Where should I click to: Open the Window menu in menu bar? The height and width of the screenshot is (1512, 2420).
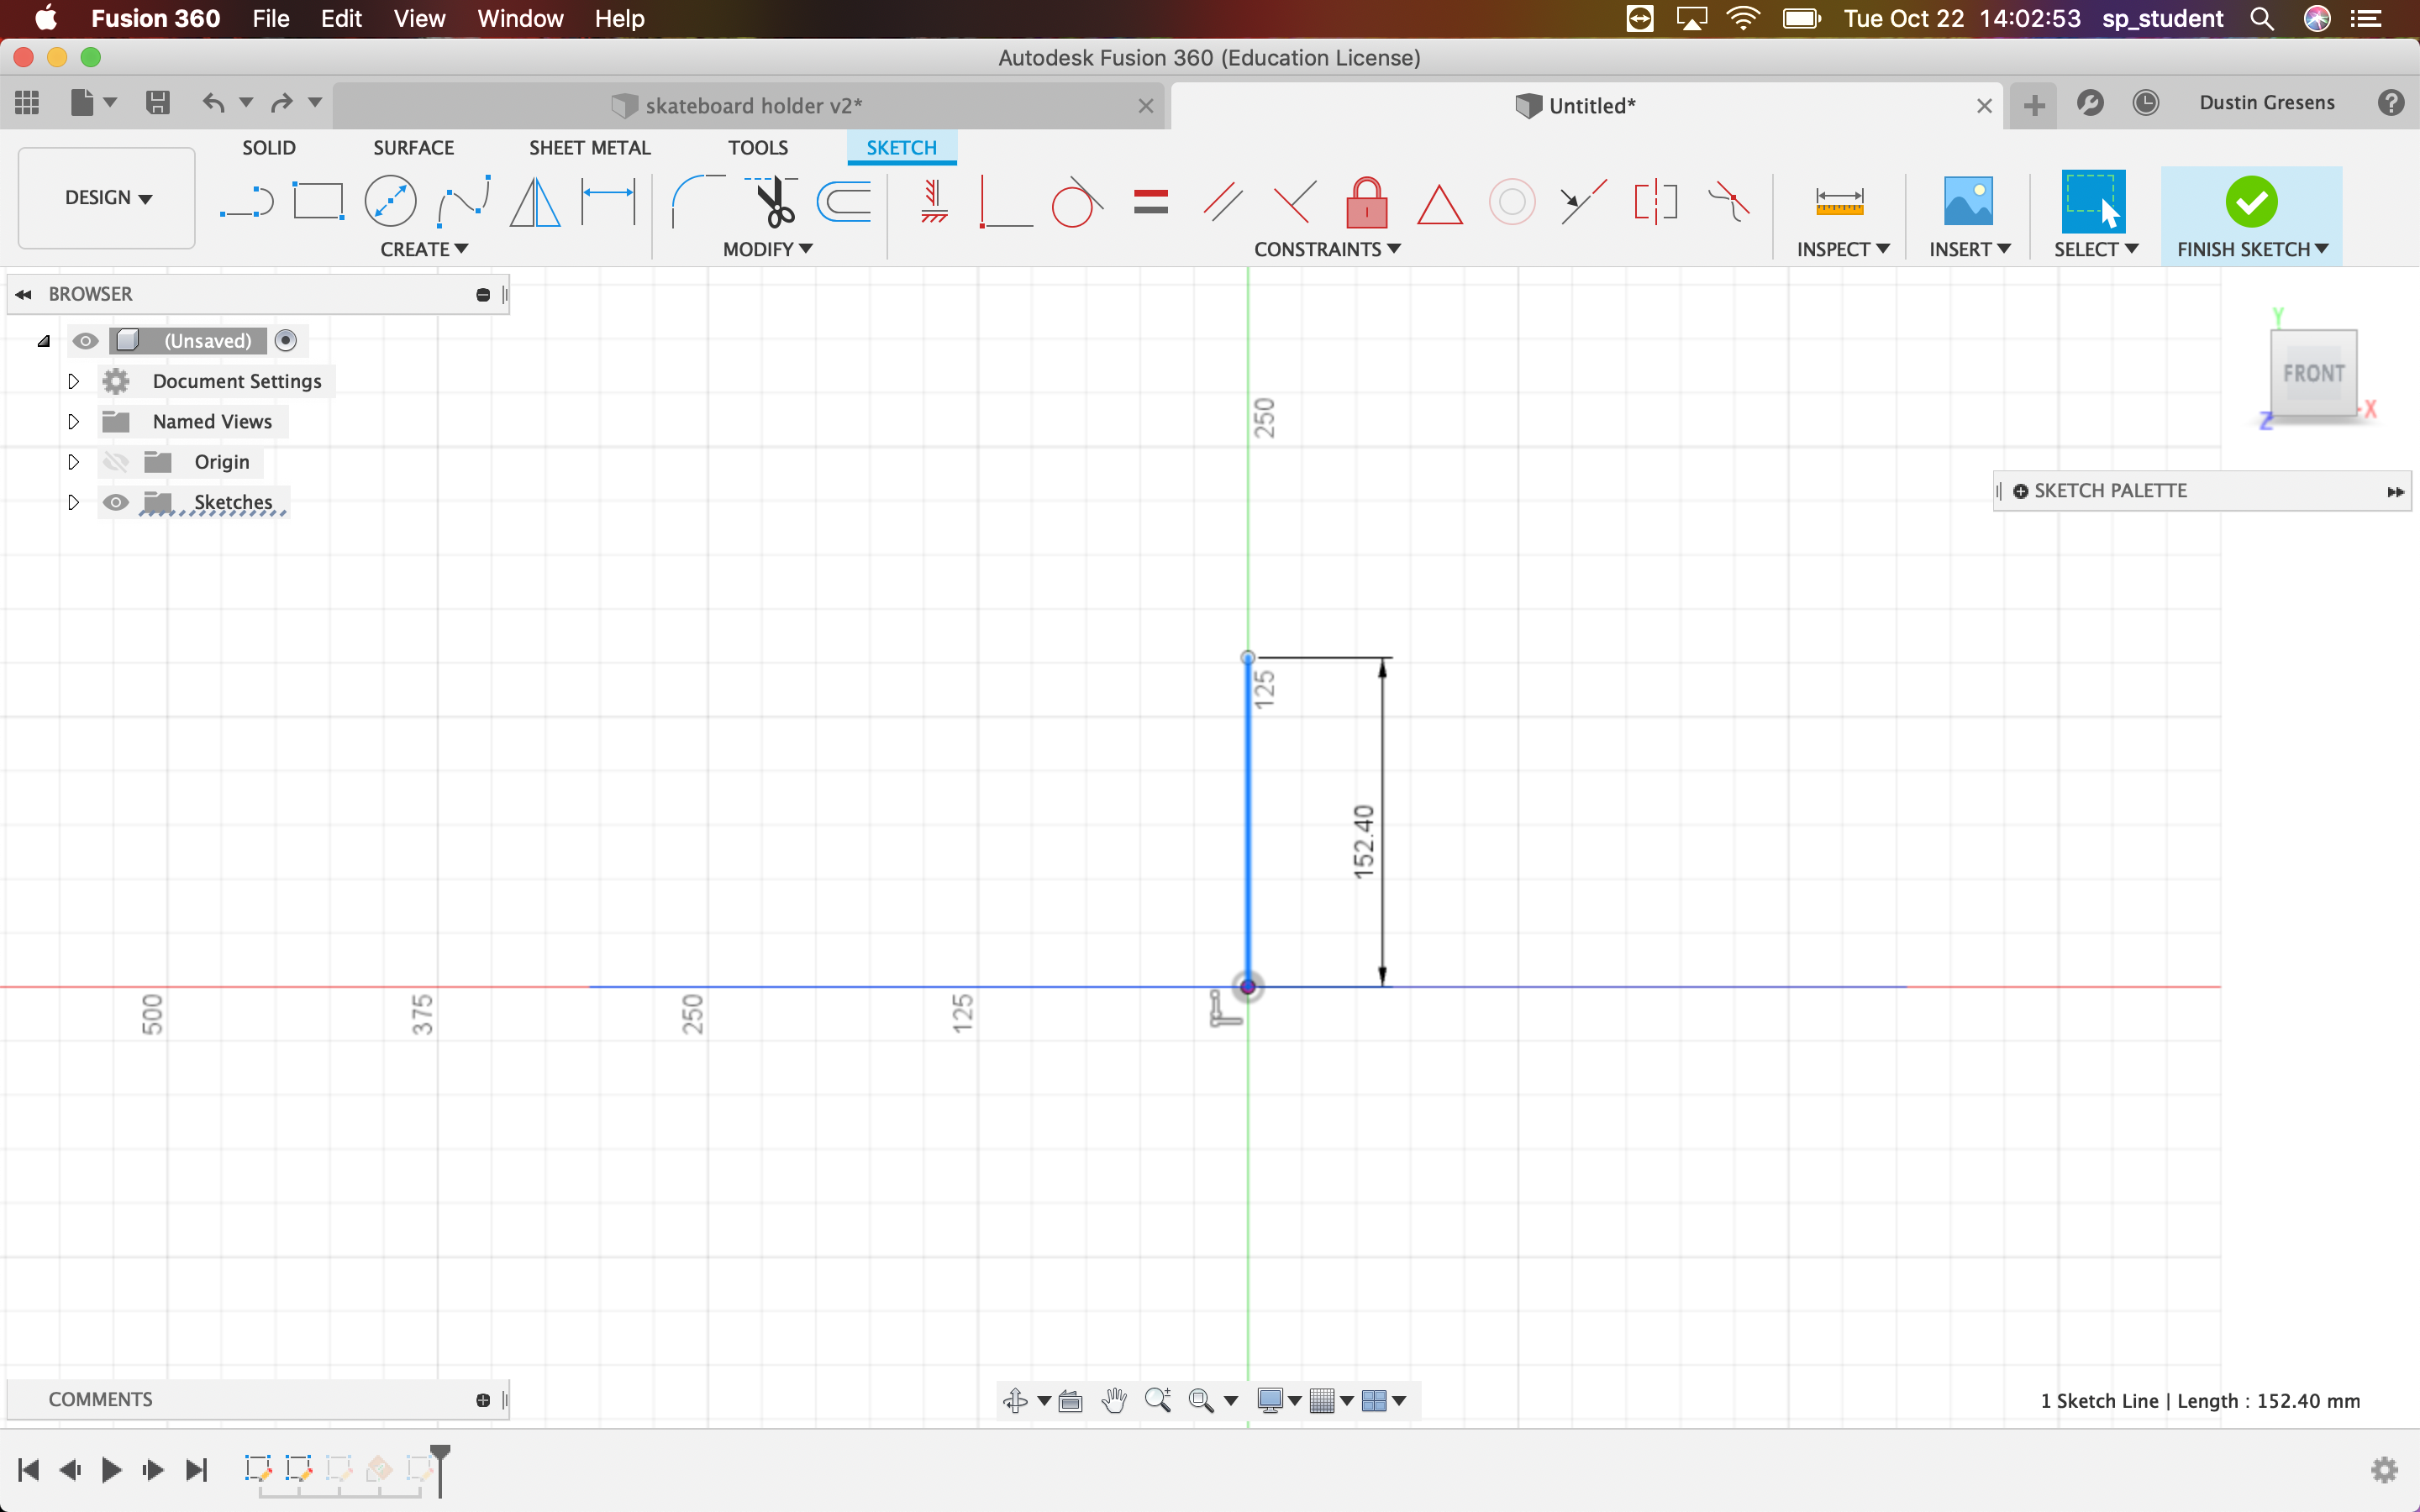point(520,19)
